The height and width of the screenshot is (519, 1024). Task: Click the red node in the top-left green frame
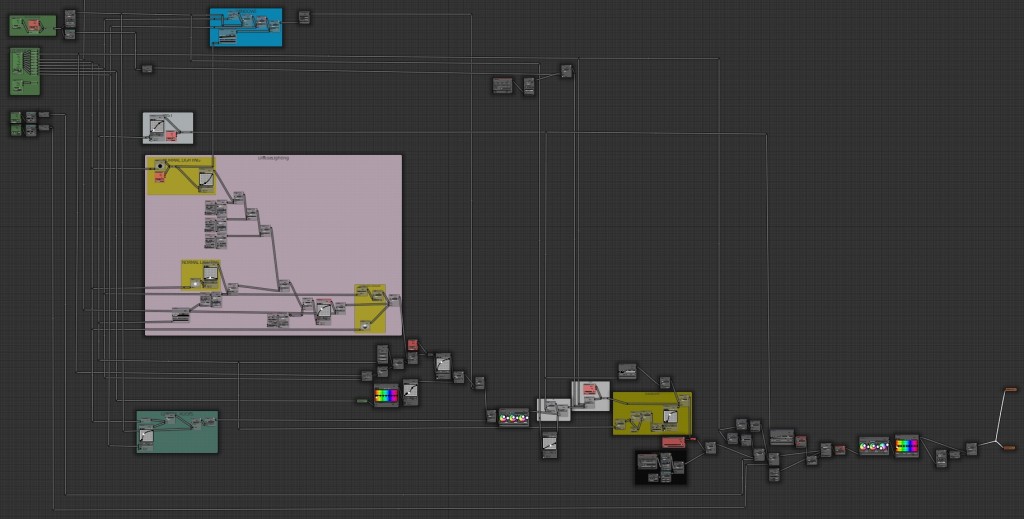click(x=36, y=24)
